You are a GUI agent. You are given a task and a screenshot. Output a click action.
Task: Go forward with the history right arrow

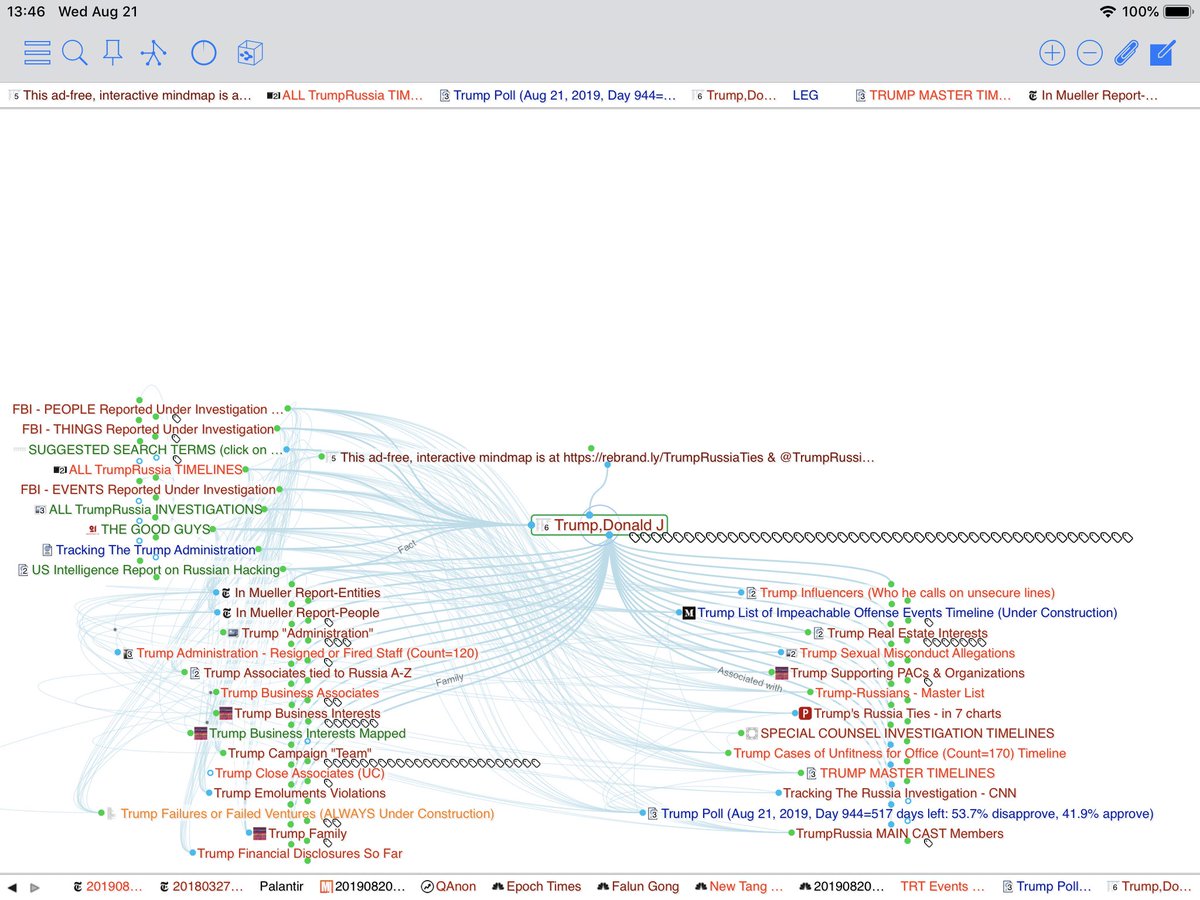tap(35, 887)
